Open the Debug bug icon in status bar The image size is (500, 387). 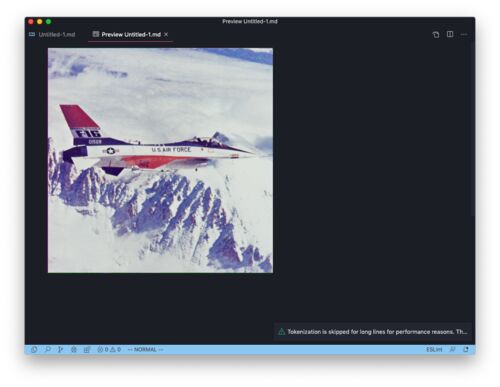pyautogui.click(x=74, y=350)
